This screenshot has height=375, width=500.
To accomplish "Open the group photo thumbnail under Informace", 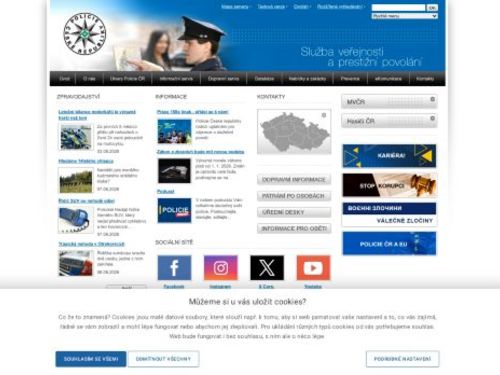I will point(174,132).
